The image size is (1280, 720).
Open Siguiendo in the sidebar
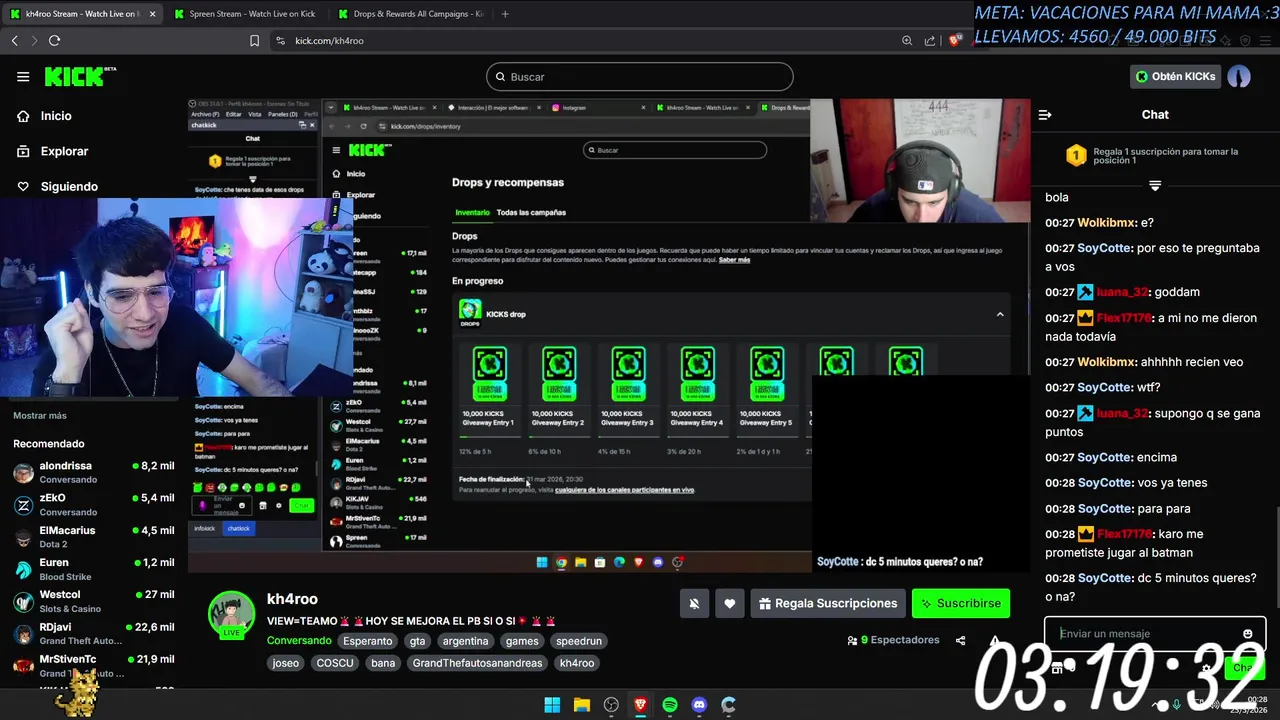[x=69, y=187]
